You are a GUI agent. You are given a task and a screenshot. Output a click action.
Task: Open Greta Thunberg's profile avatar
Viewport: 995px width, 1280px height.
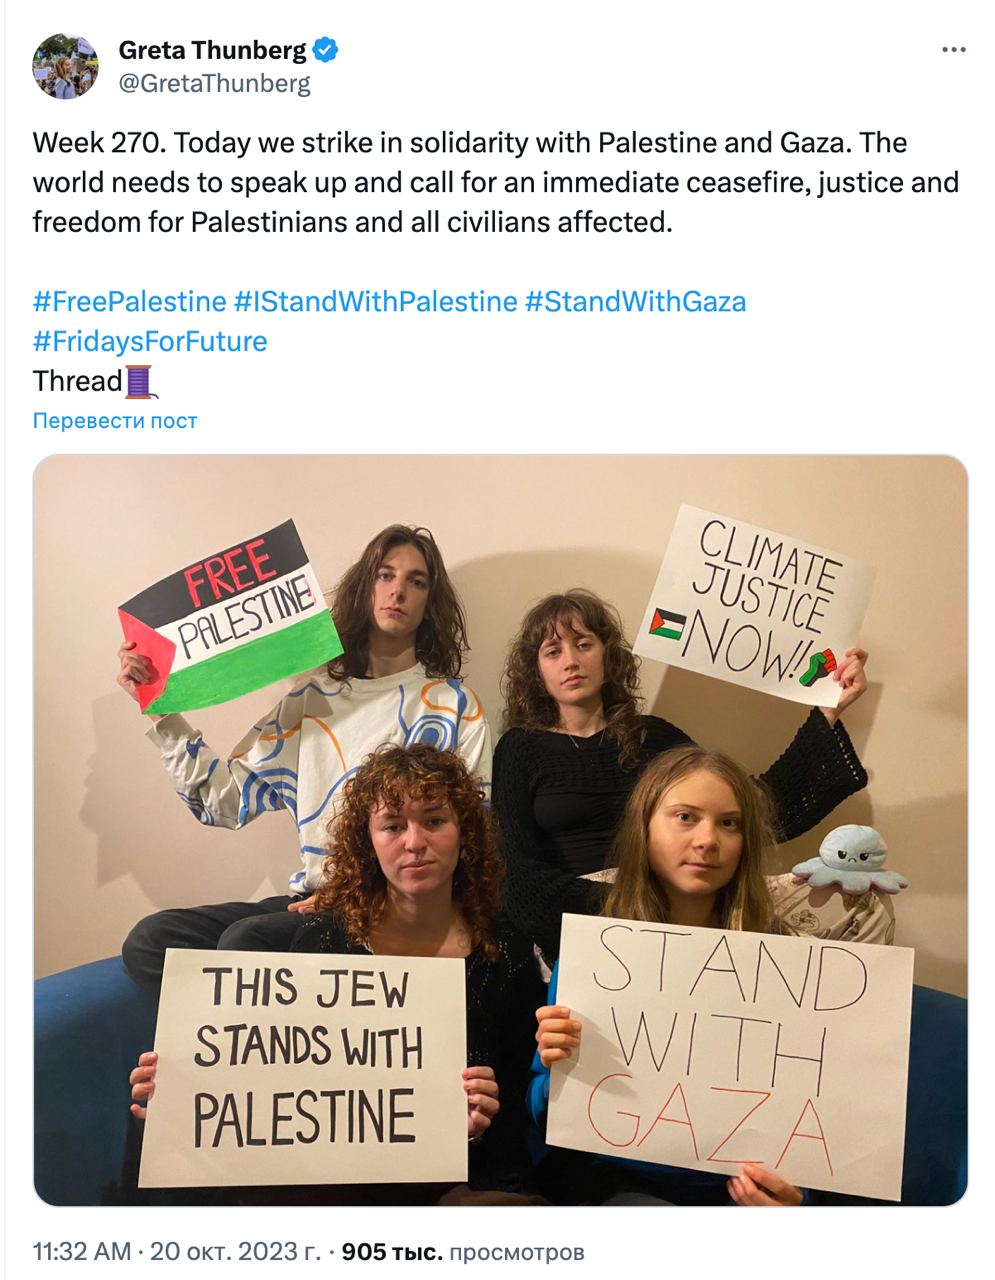[x=66, y=66]
